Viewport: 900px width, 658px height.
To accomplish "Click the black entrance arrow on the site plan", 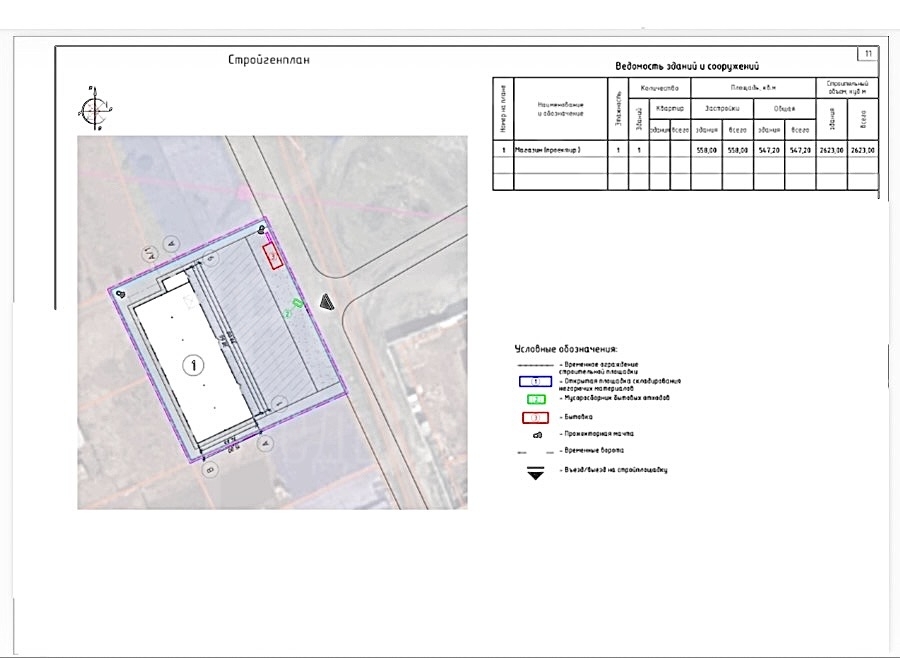I will point(327,302).
